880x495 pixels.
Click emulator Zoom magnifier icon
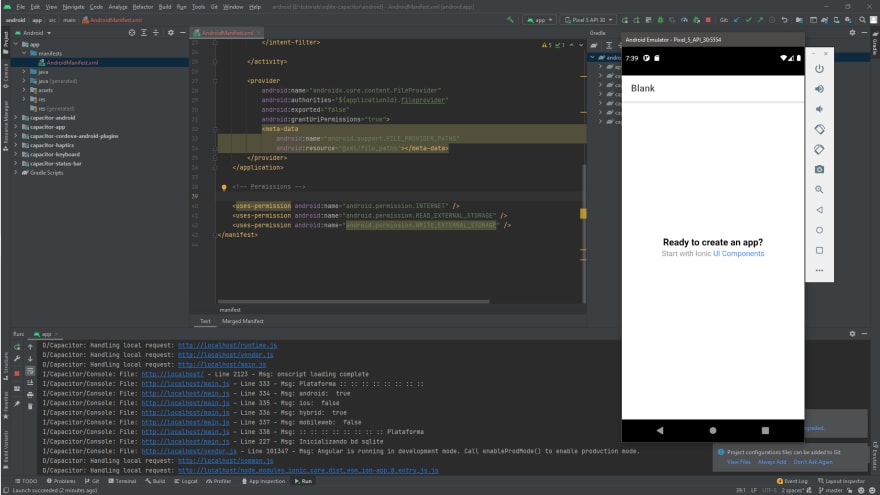(819, 190)
